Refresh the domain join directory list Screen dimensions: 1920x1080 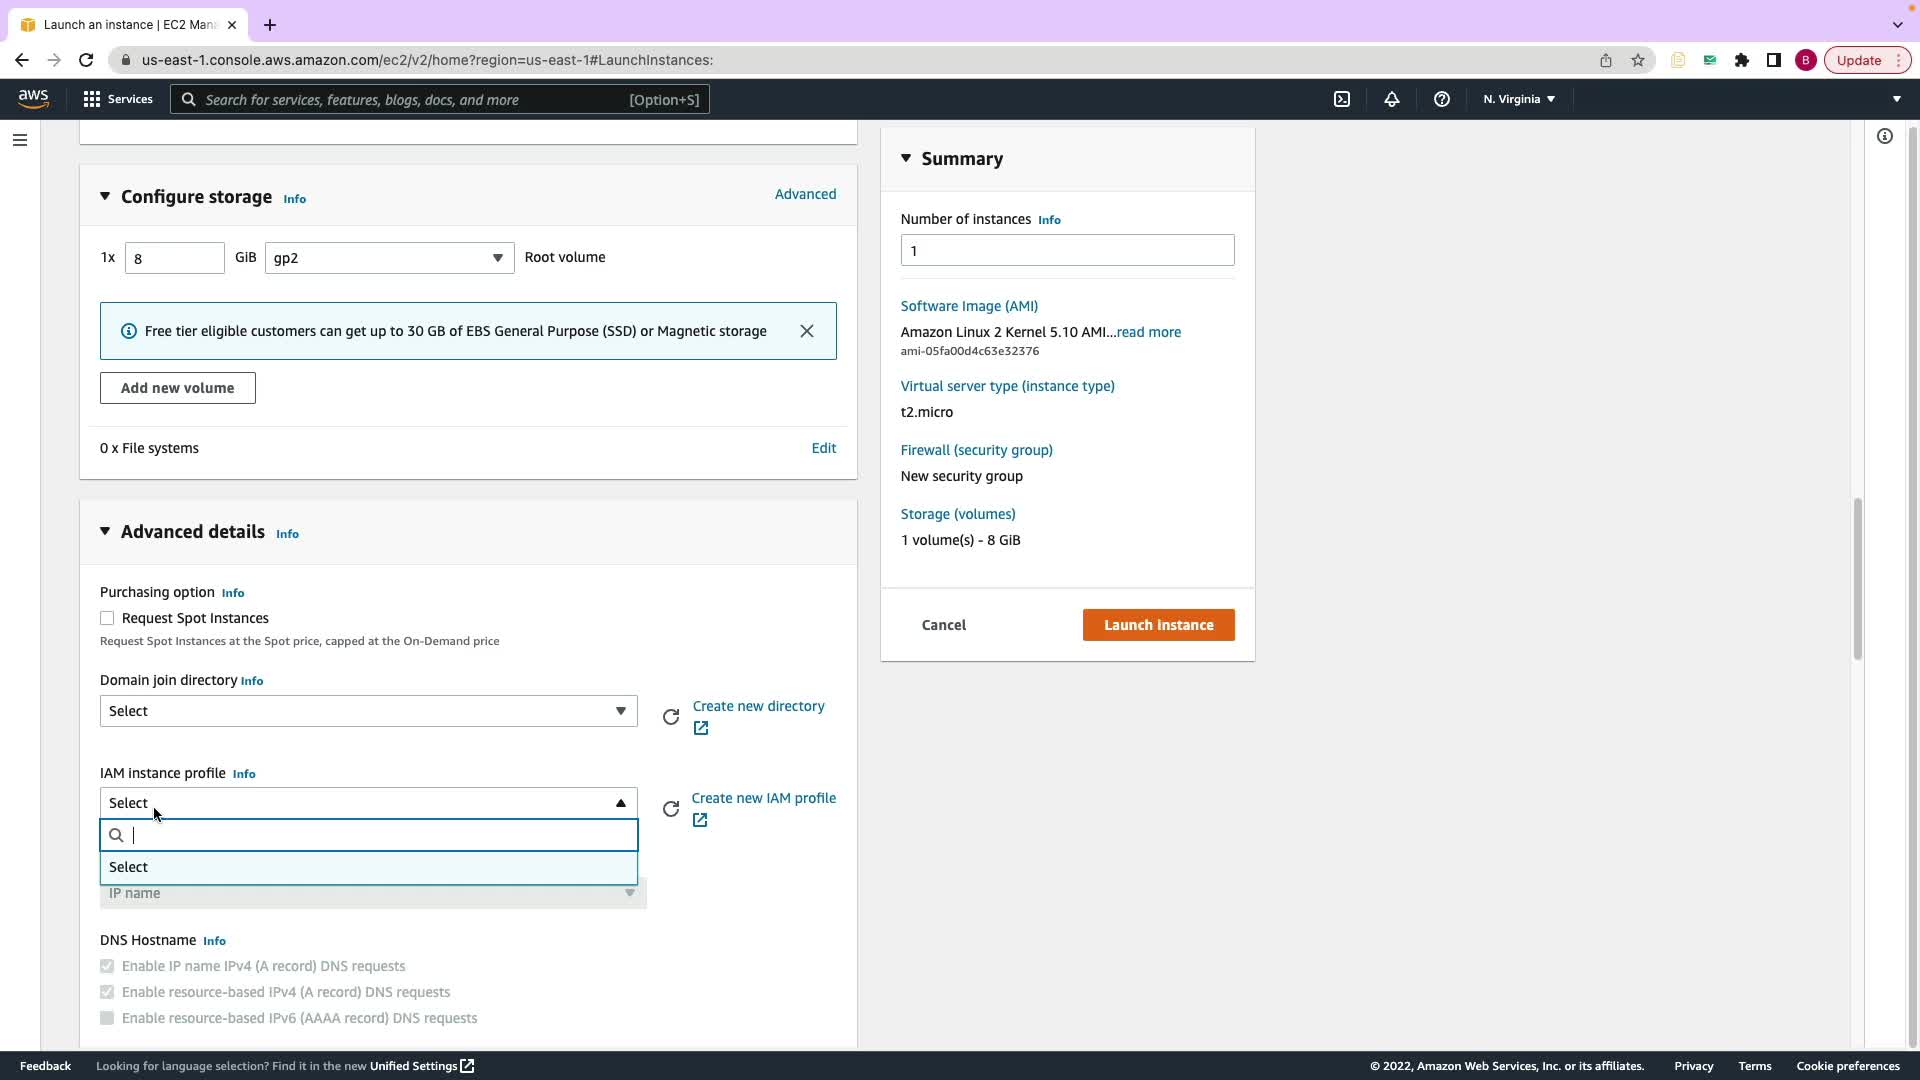click(671, 717)
